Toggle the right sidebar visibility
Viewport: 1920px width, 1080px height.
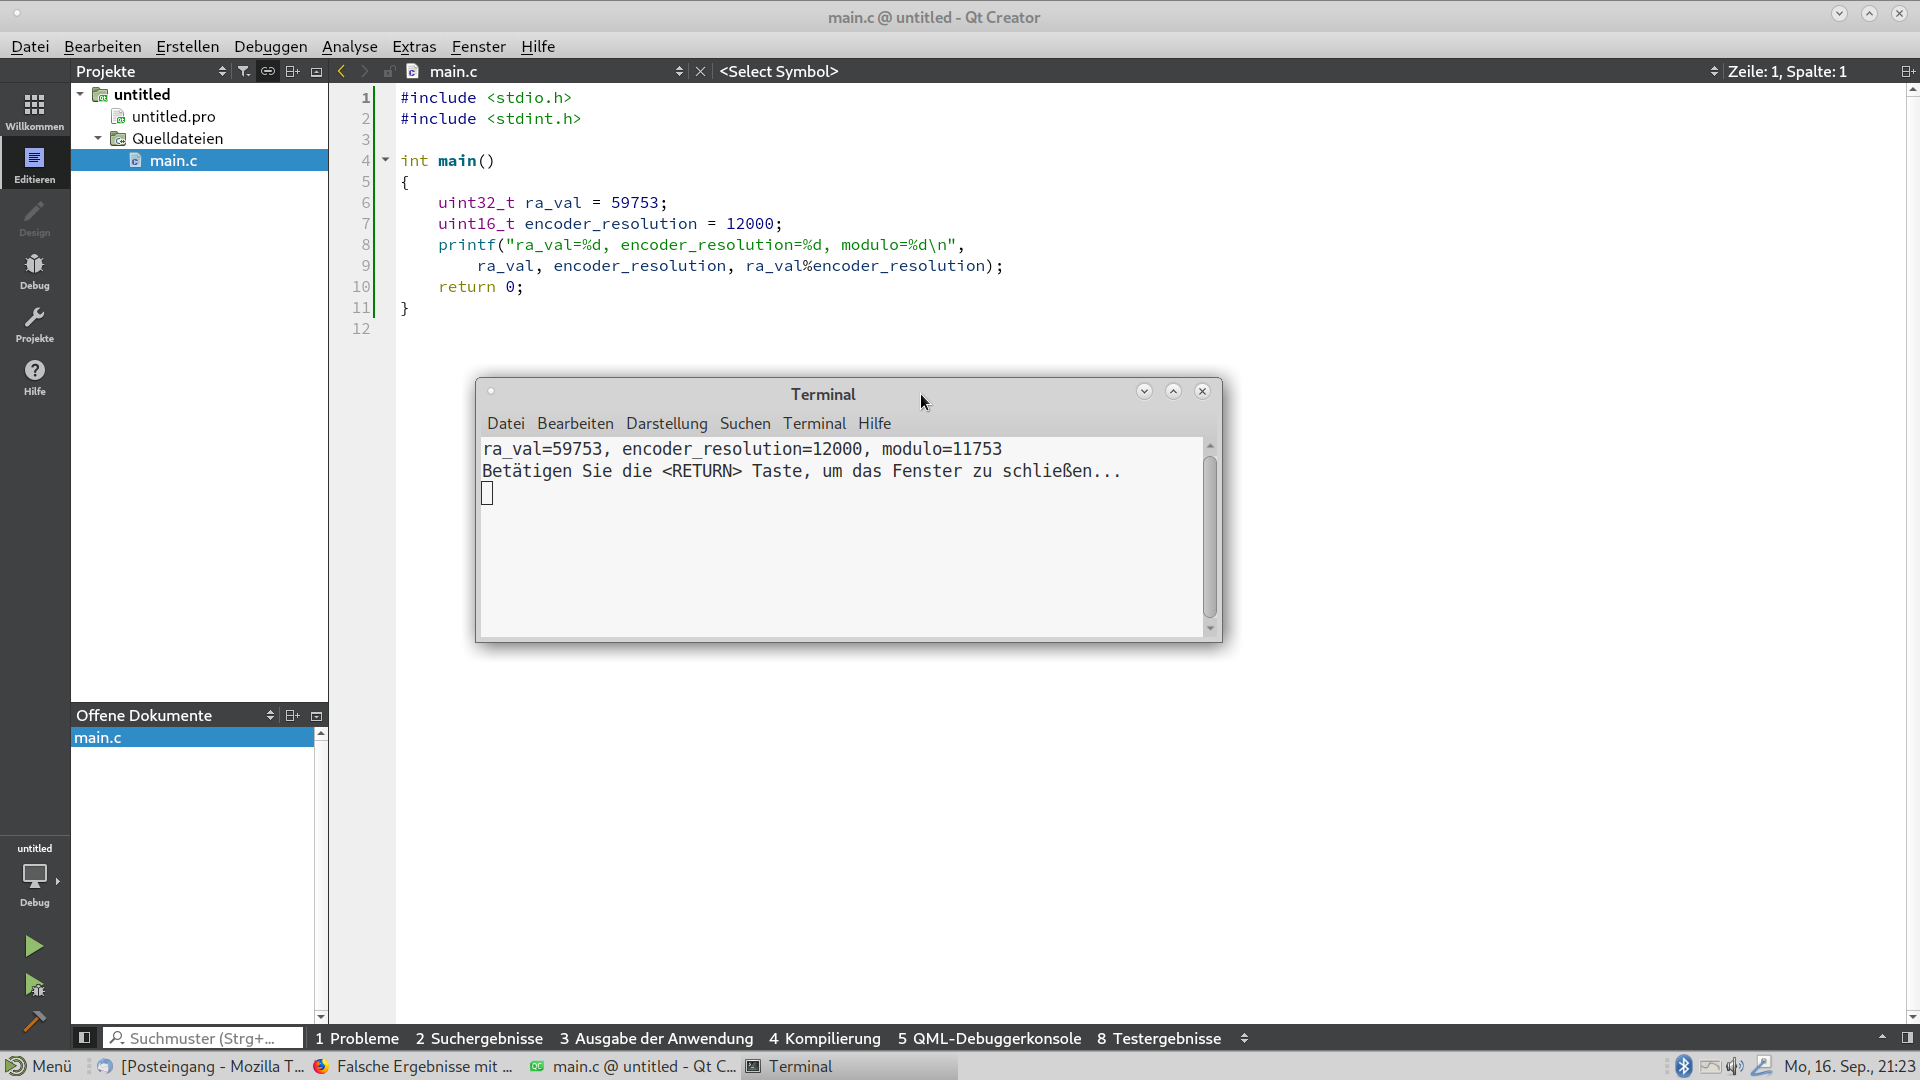1907,1038
